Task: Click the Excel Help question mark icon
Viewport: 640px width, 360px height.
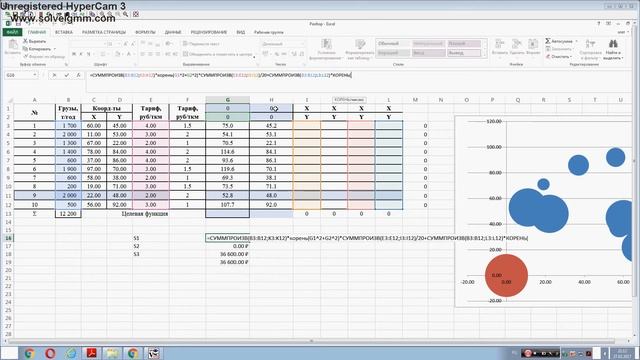Action: pyautogui.click(x=599, y=24)
